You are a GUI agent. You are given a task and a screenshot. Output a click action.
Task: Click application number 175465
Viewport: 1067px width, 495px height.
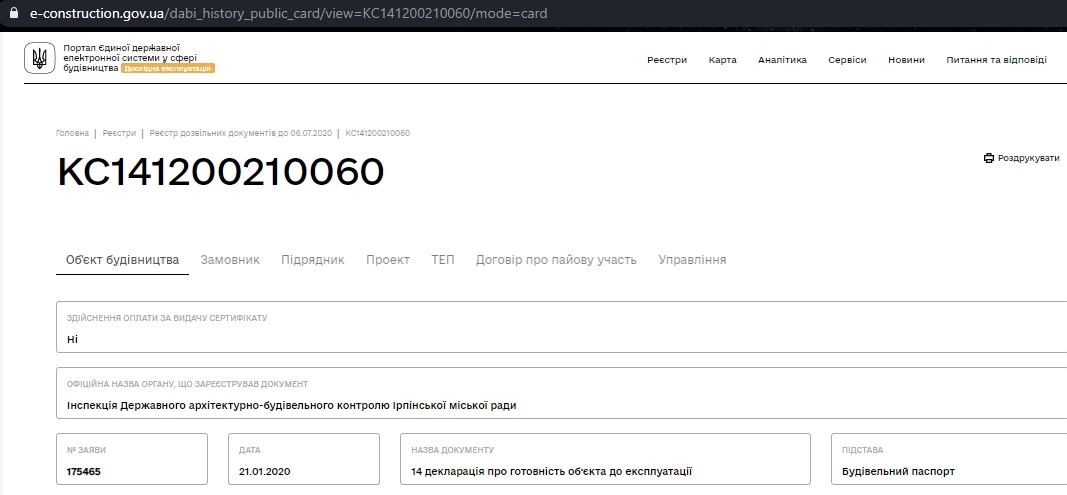[84, 471]
